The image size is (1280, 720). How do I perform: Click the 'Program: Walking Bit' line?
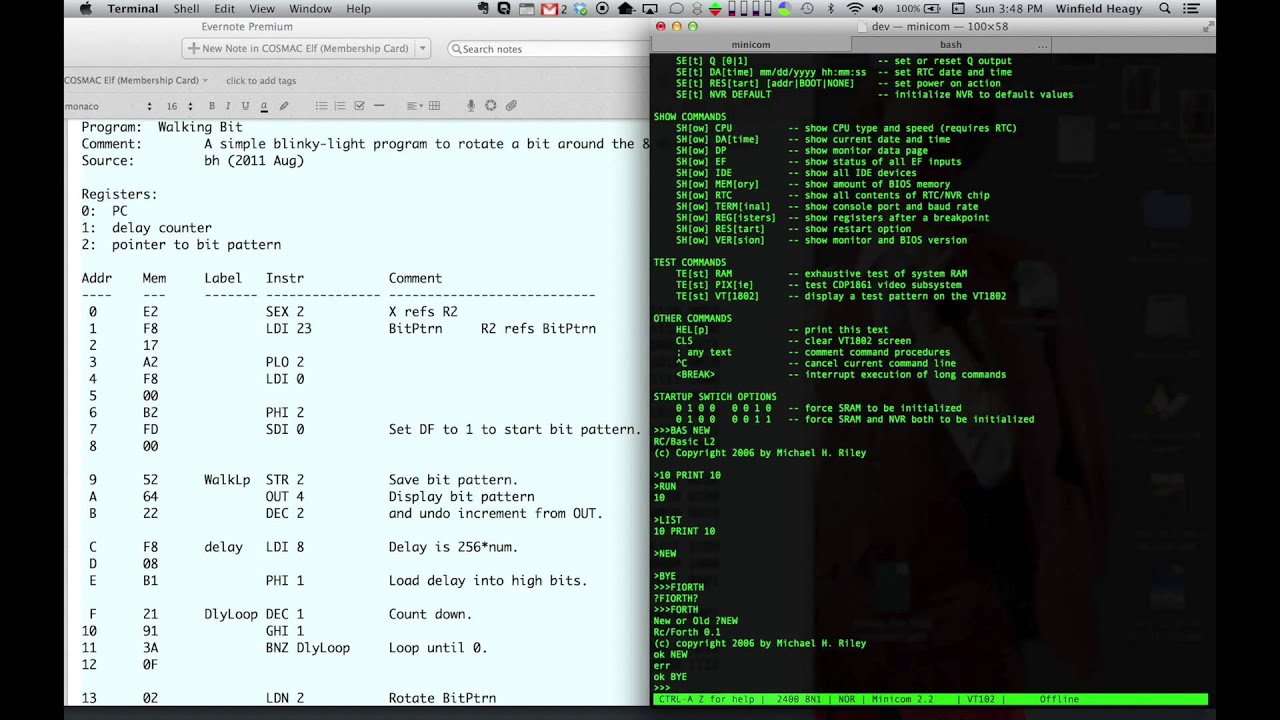coord(161,127)
